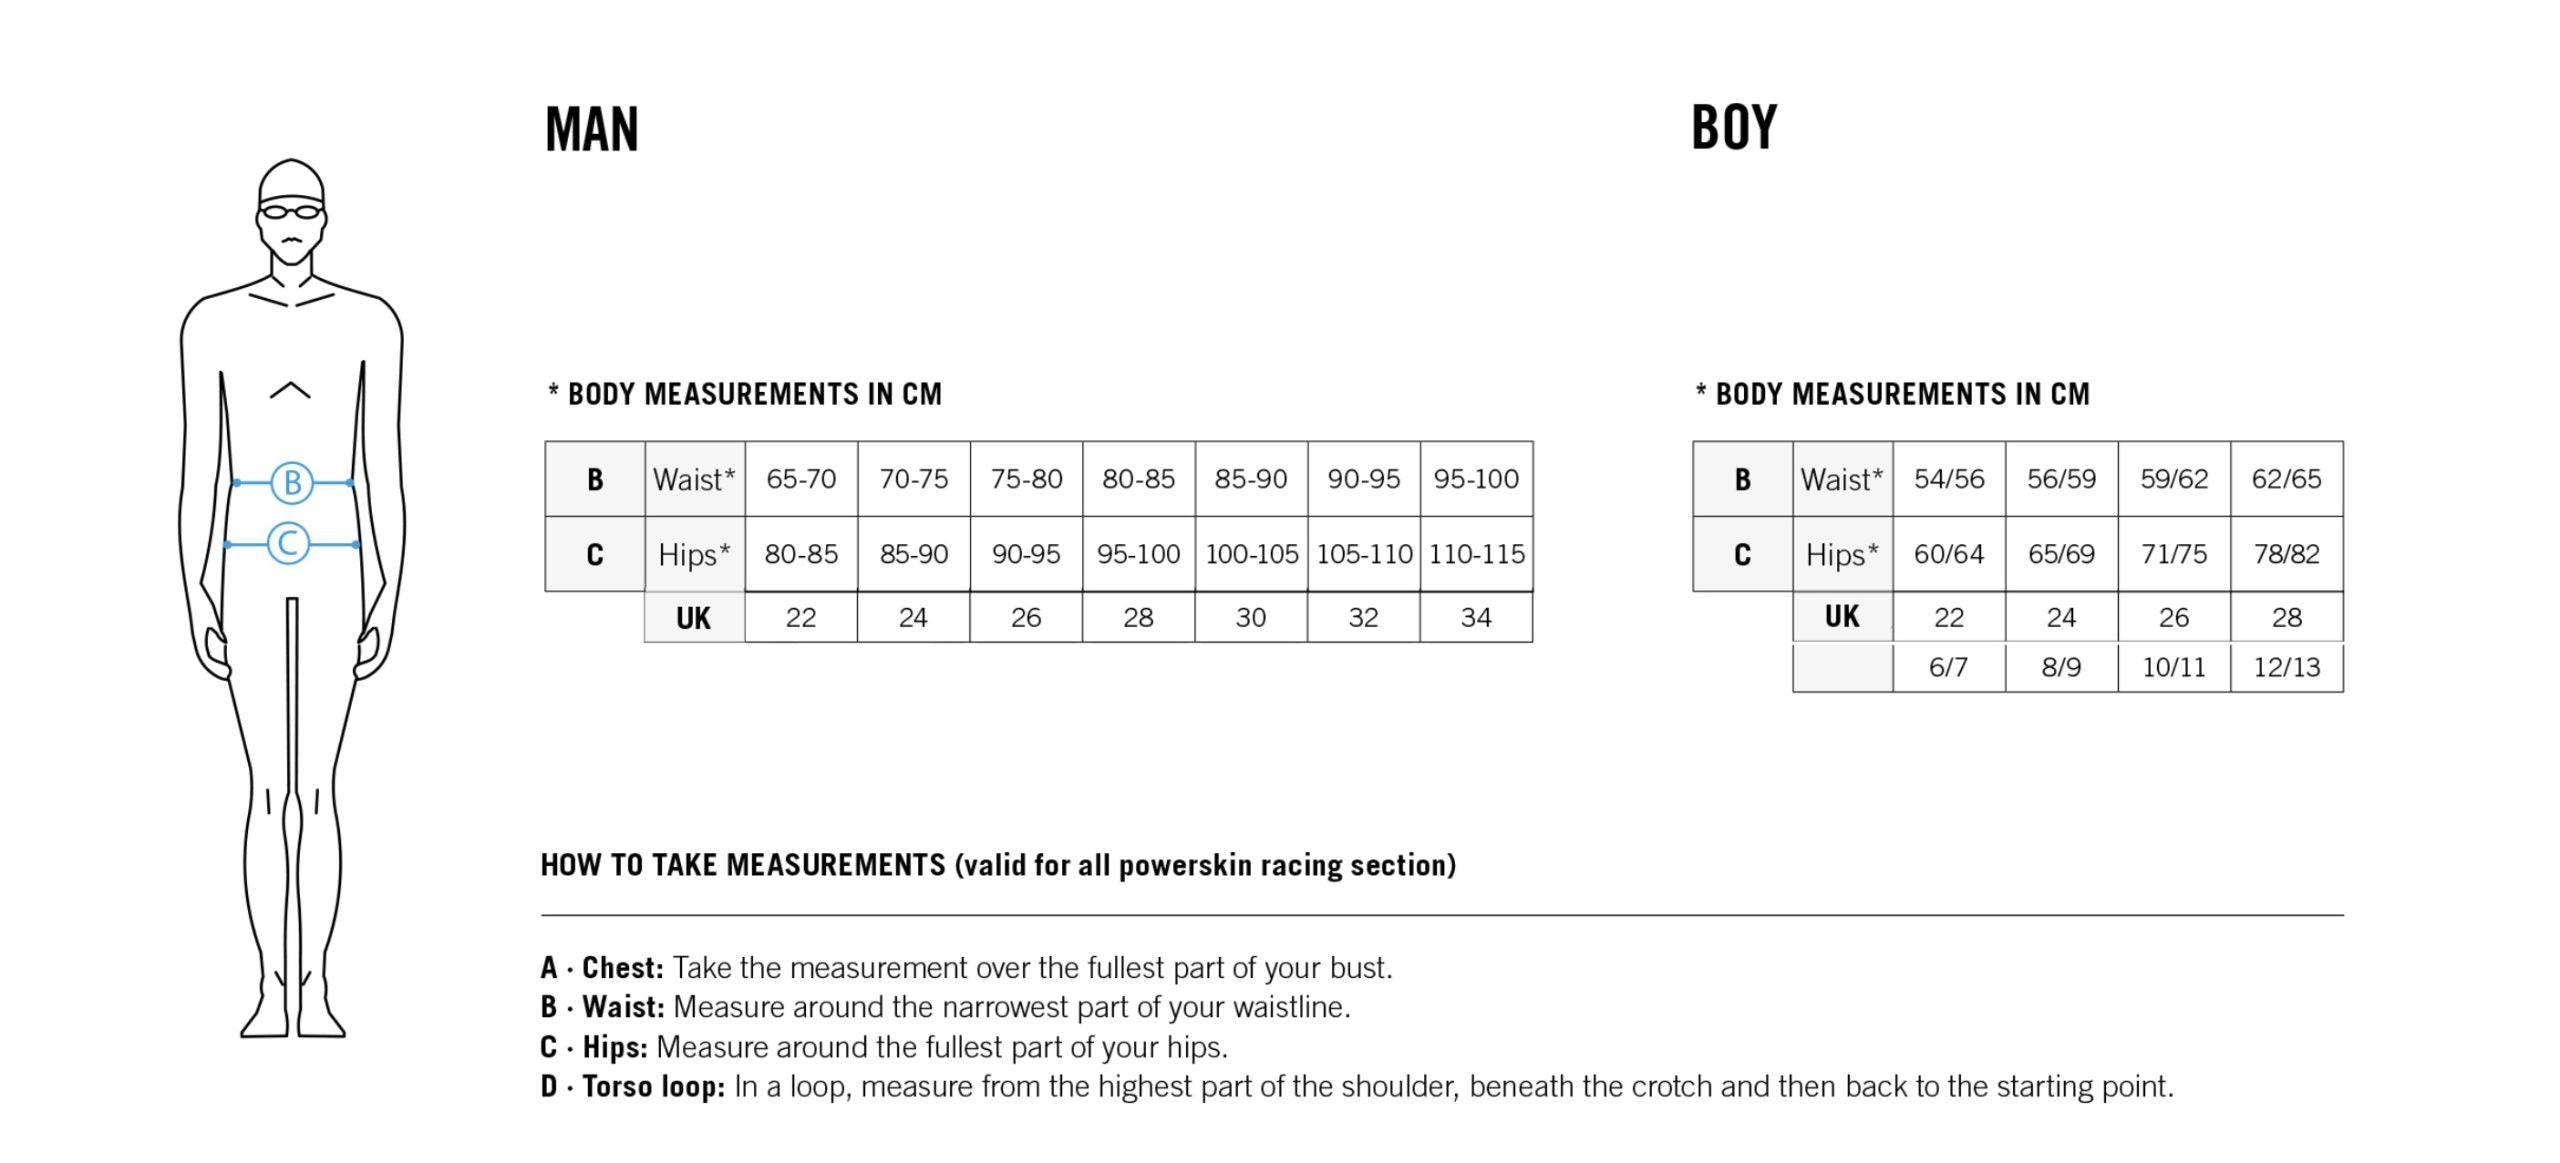Viewport: 2560px width, 1163px height.
Task: Select the BOY heading
Action: (x=1734, y=128)
